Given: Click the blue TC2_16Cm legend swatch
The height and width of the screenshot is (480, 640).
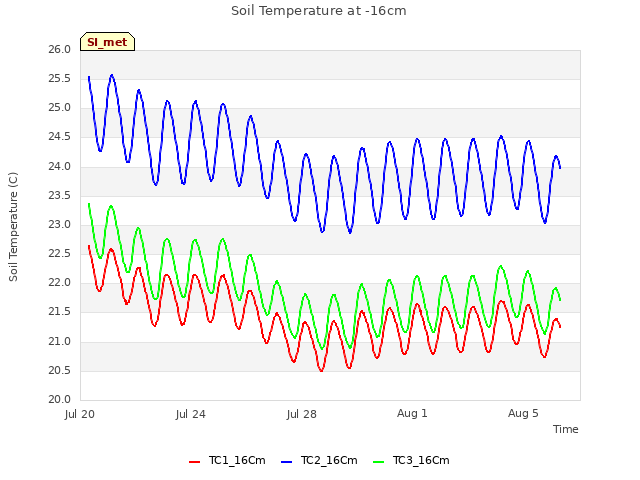Looking at the screenshot, I should pos(287,462).
